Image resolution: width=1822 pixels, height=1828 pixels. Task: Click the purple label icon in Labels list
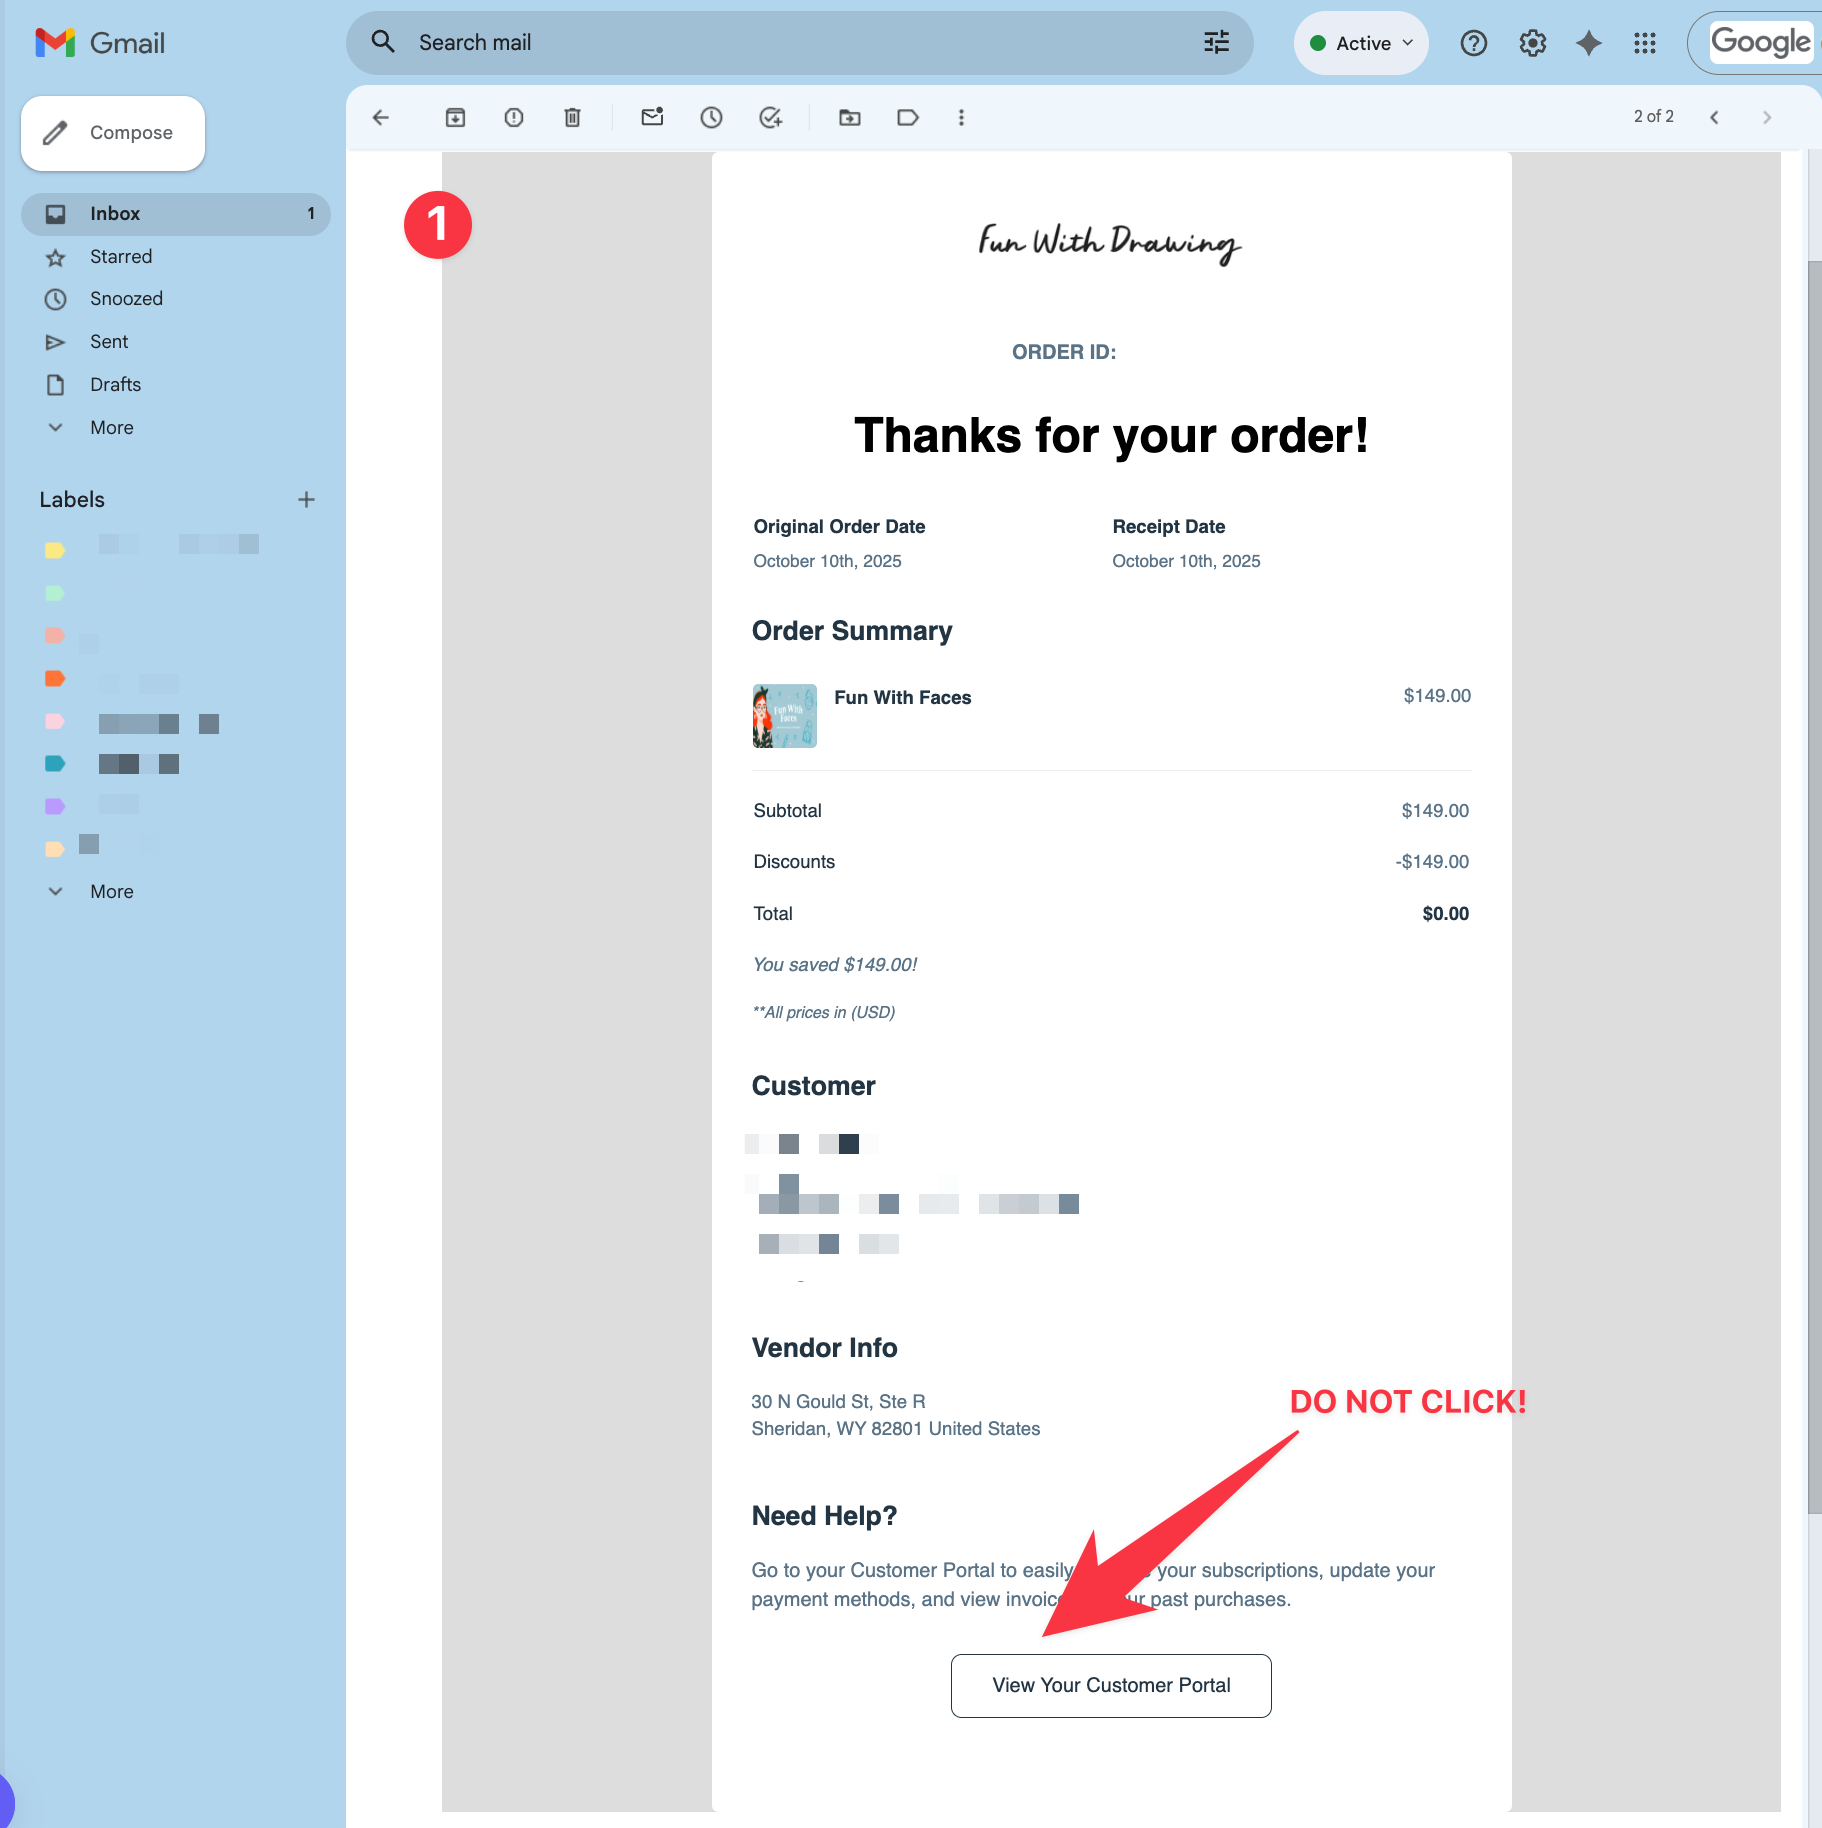55,806
